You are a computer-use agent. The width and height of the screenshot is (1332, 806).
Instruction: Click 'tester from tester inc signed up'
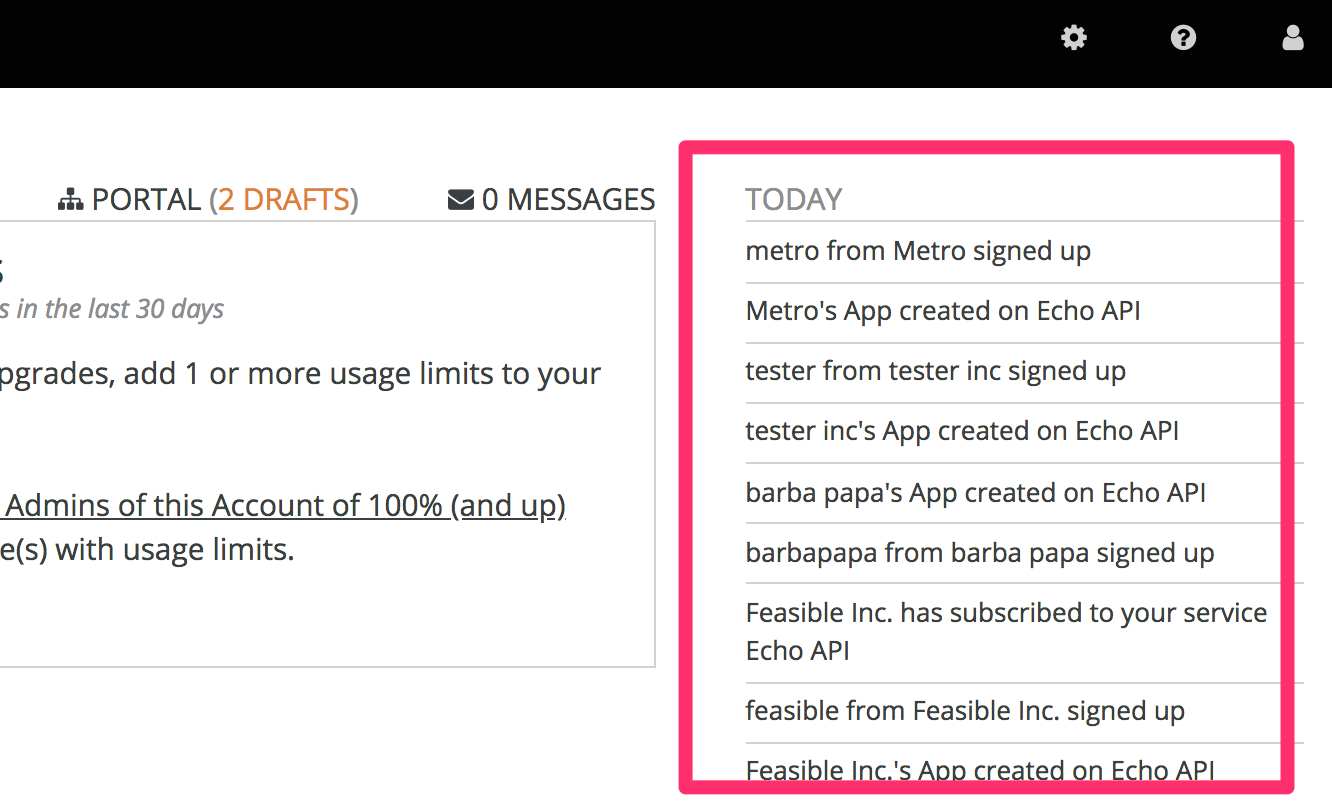[935, 371]
